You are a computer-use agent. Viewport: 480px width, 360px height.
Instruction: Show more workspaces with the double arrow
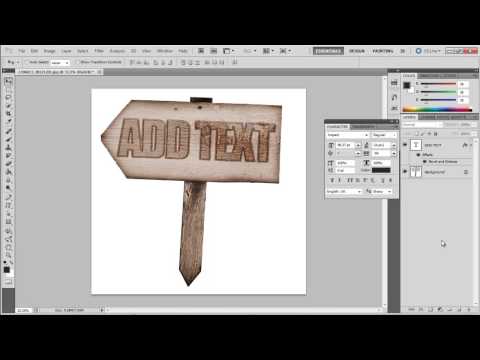(402, 51)
